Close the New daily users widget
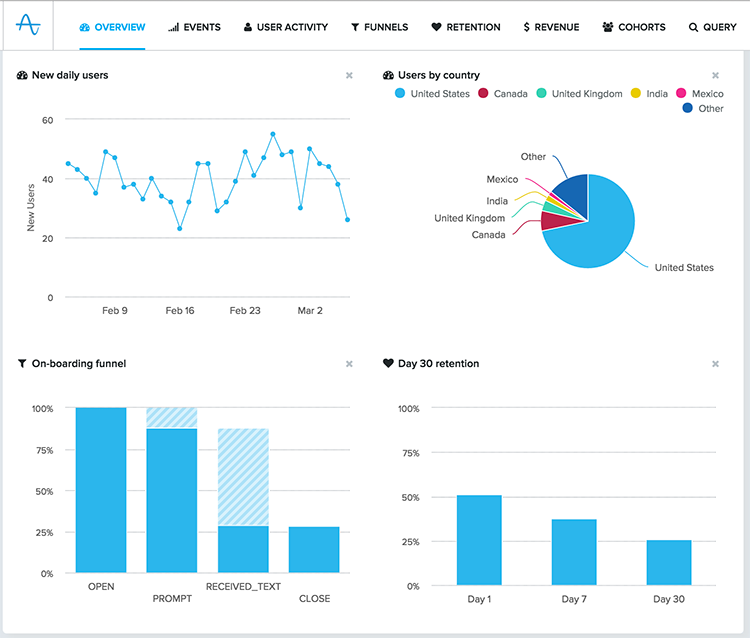The height and width of the screenshot is (638, 750). (349, 75)
